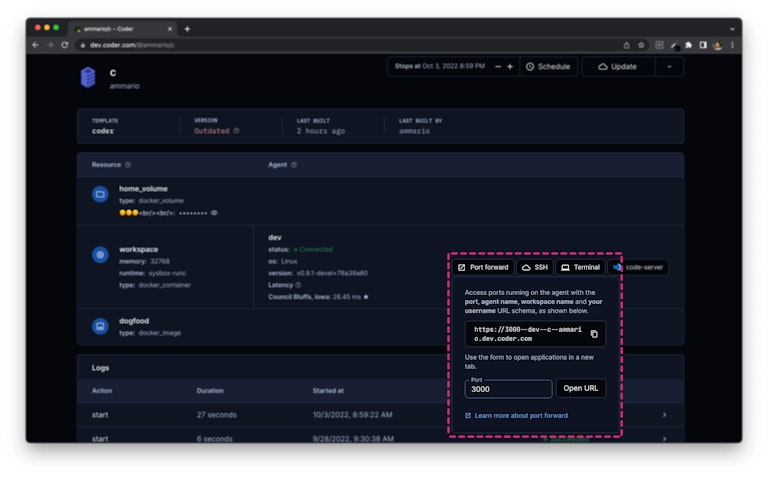Follow the Learn more about port forward link
Screen dimensions: 768x477
pos(520,415)
